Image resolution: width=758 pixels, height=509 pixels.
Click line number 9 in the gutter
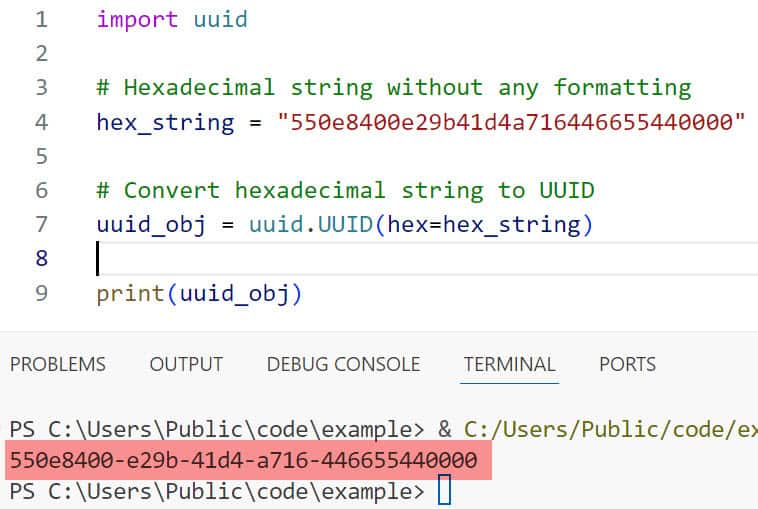coord(40,293)
